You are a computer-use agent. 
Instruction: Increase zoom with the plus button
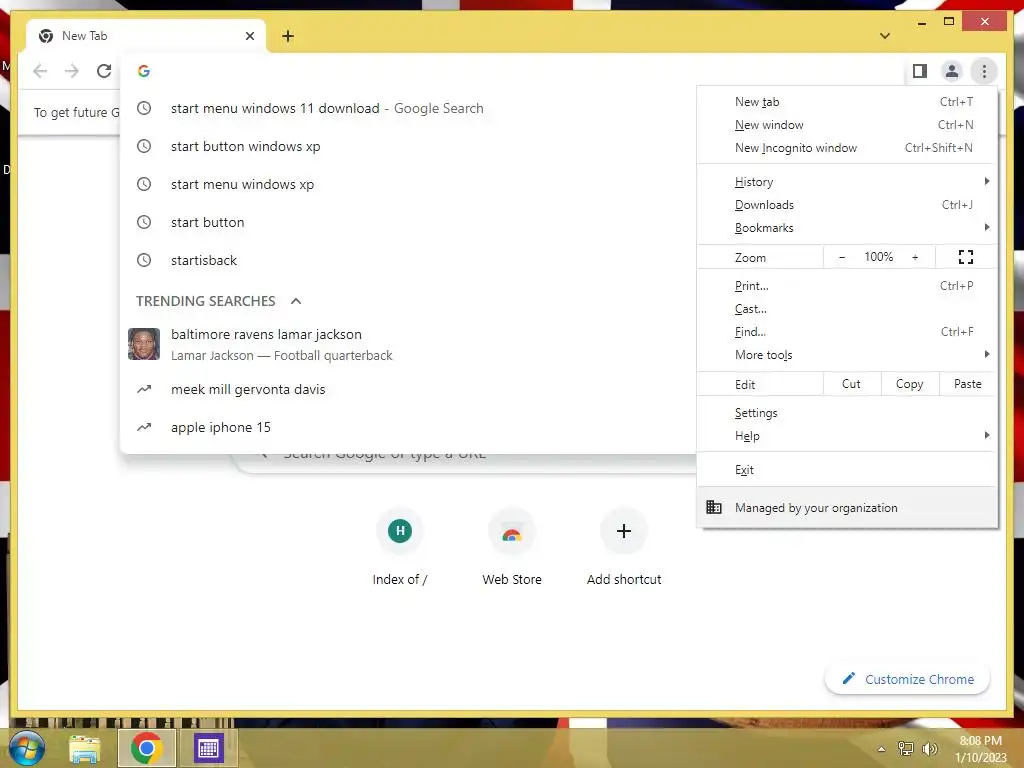coord(915,257)
